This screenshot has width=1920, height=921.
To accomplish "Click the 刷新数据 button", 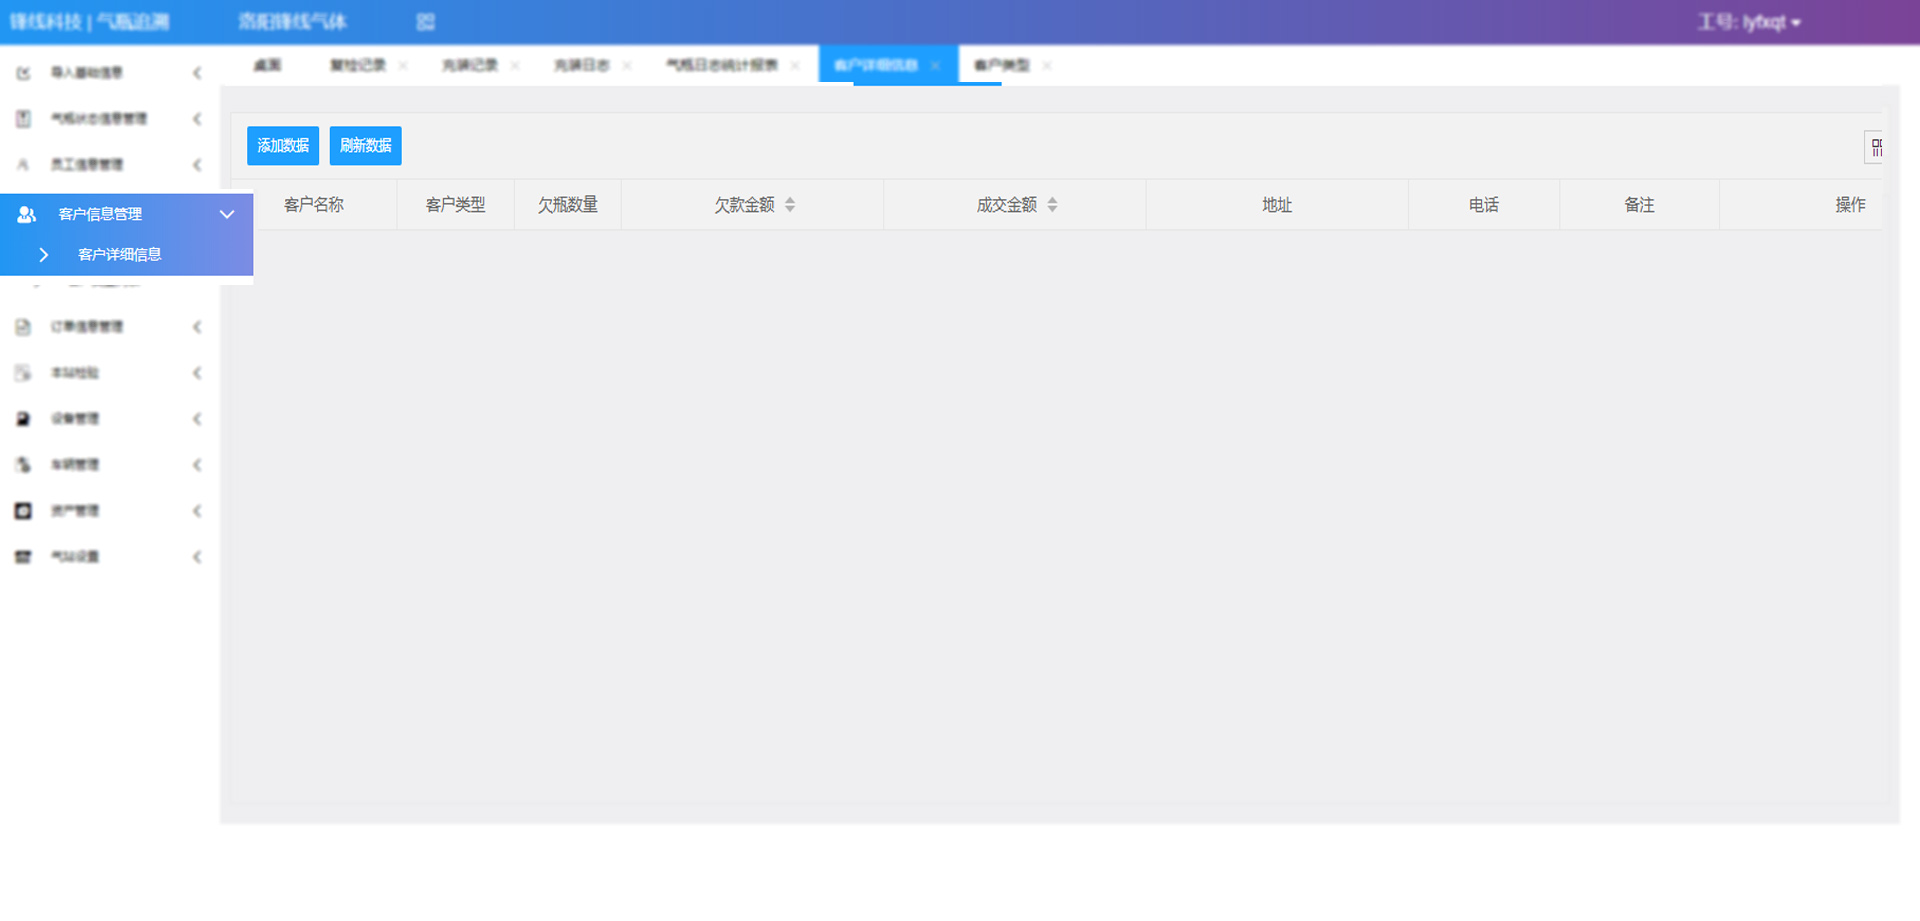I will pos(365,146).
